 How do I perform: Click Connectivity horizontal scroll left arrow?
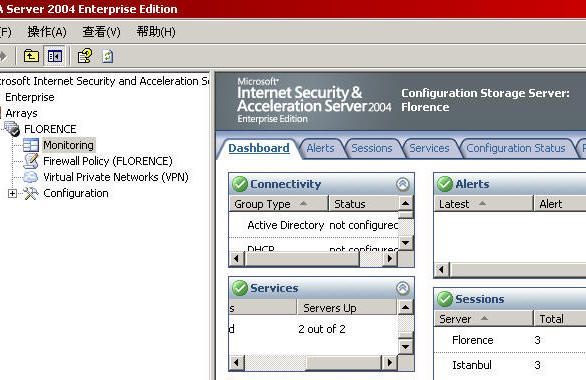click(x=237, y=259)
